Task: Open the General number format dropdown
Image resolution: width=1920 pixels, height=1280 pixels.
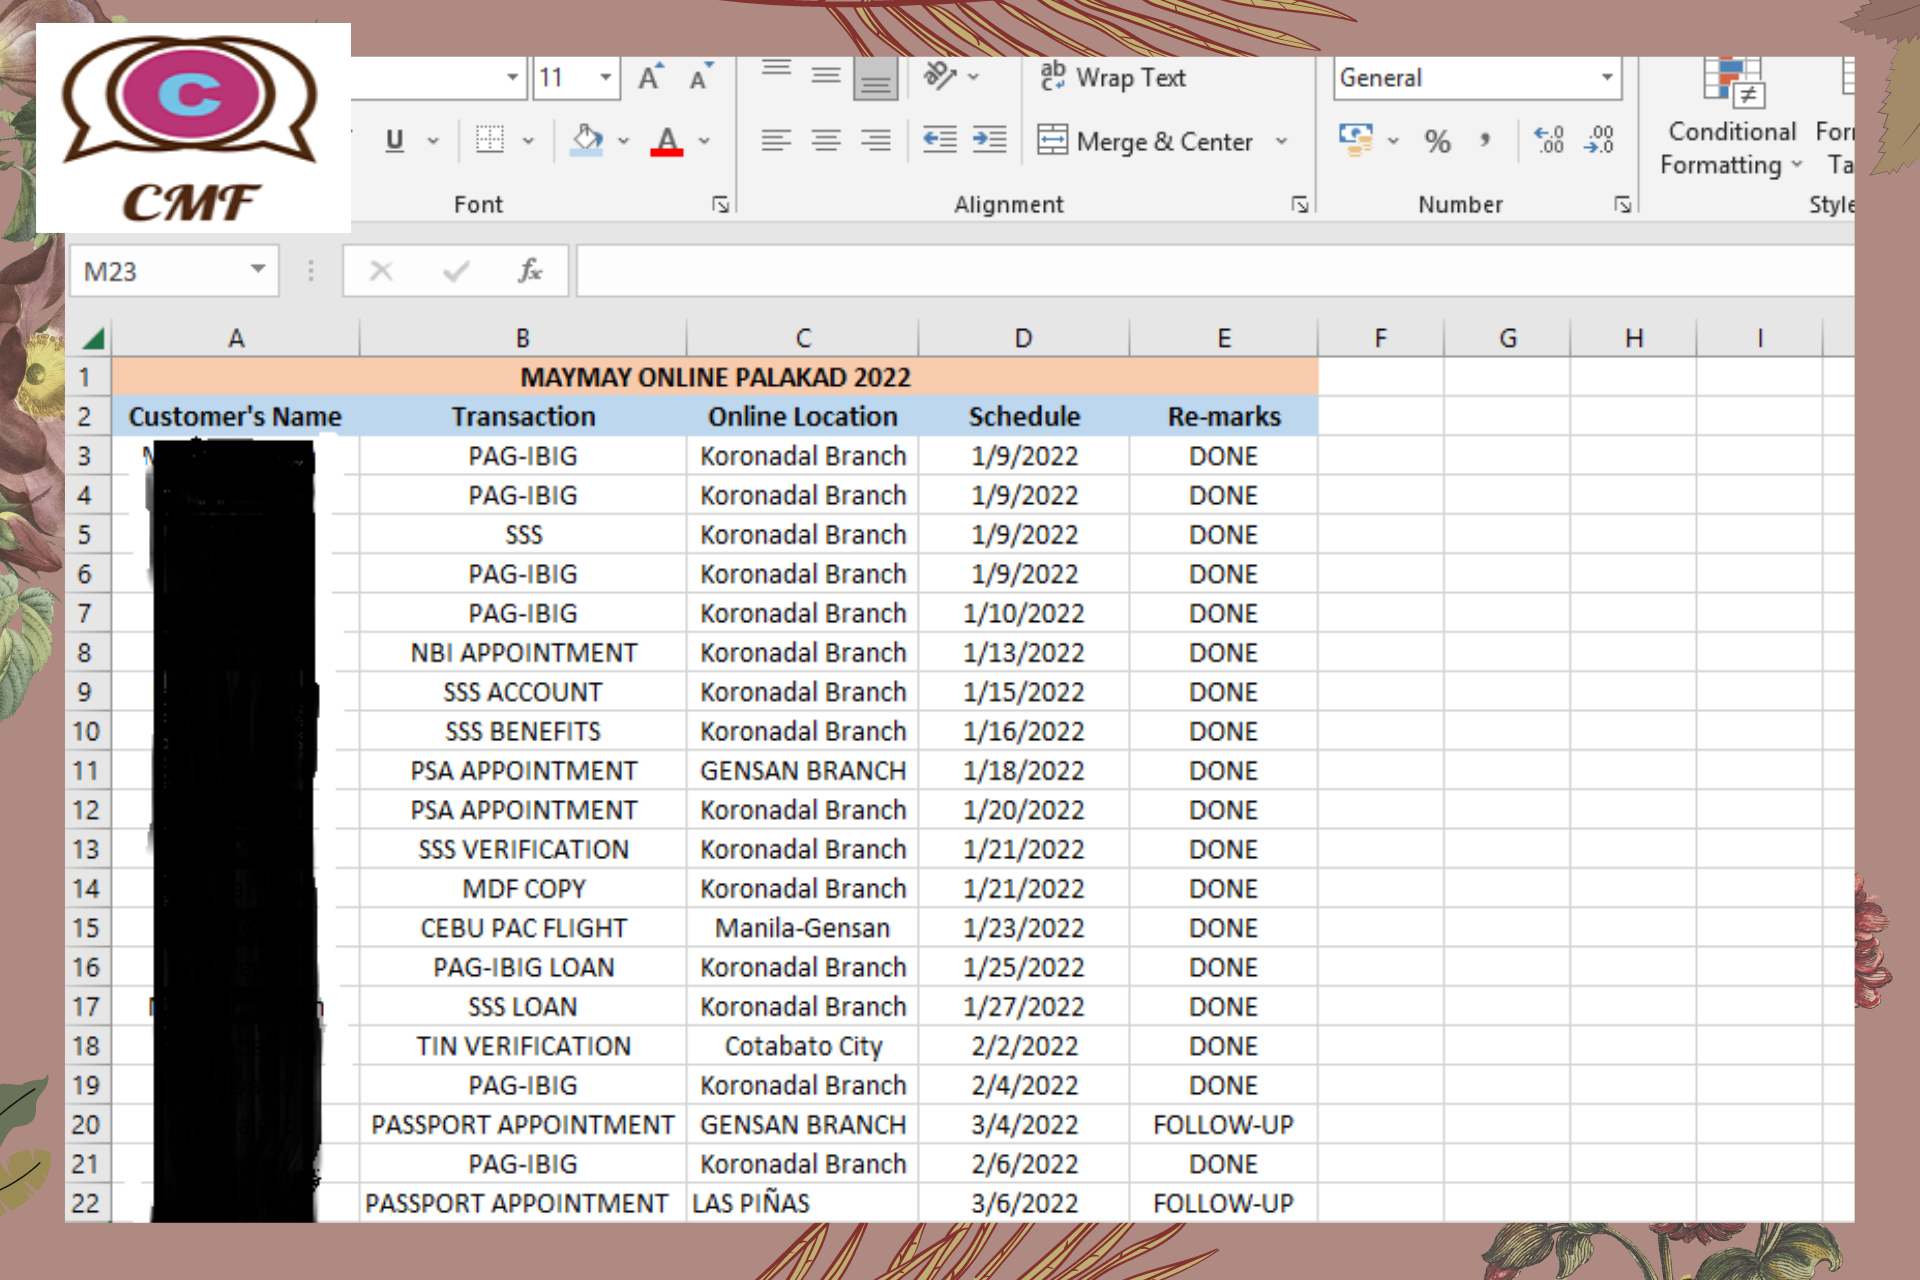Action: tap(1606, 78)
